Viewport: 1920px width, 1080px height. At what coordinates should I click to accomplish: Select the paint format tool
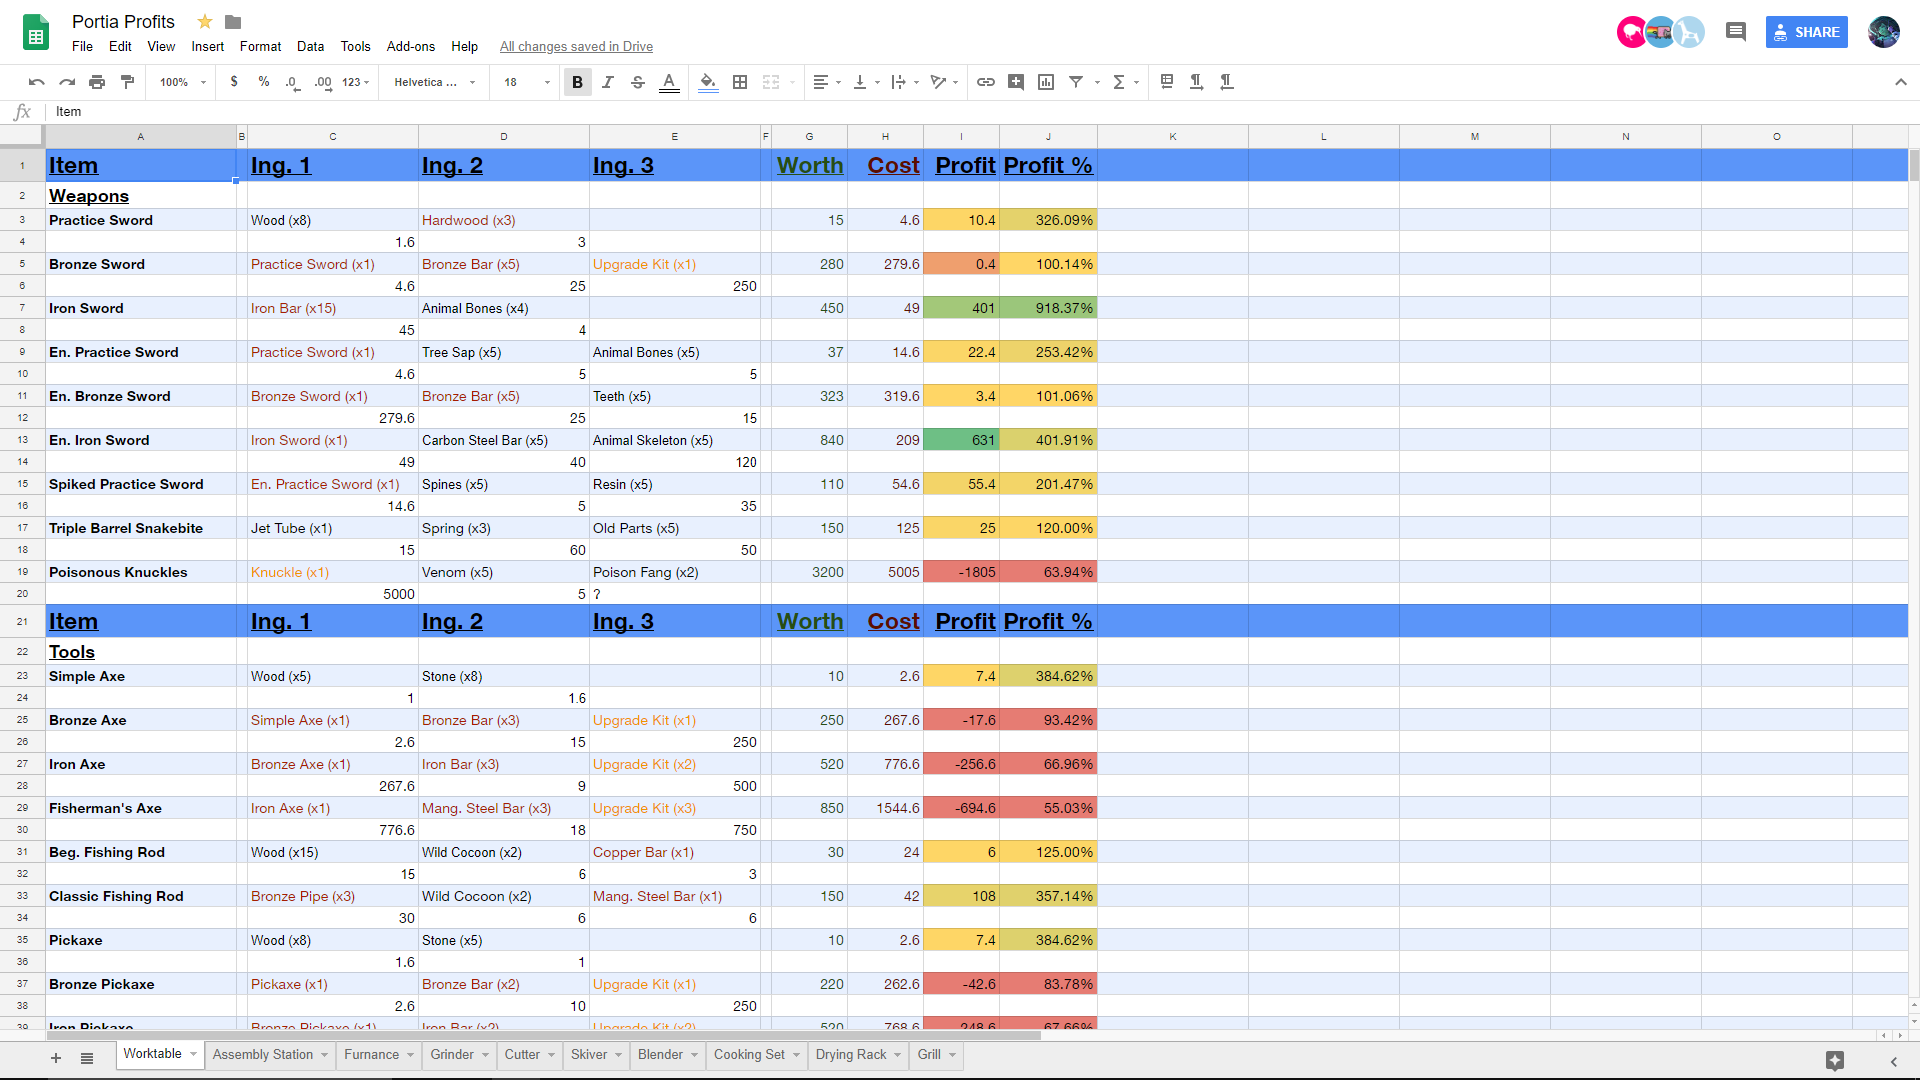127,82
